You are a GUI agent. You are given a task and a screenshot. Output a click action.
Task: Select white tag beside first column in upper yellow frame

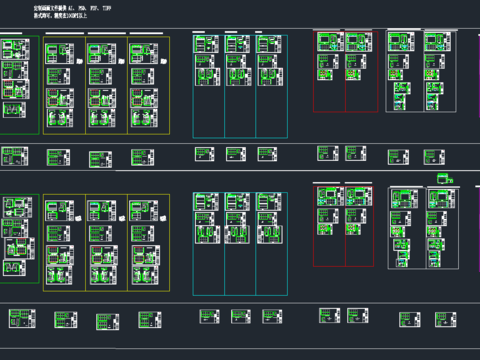[x=80, y=61]
